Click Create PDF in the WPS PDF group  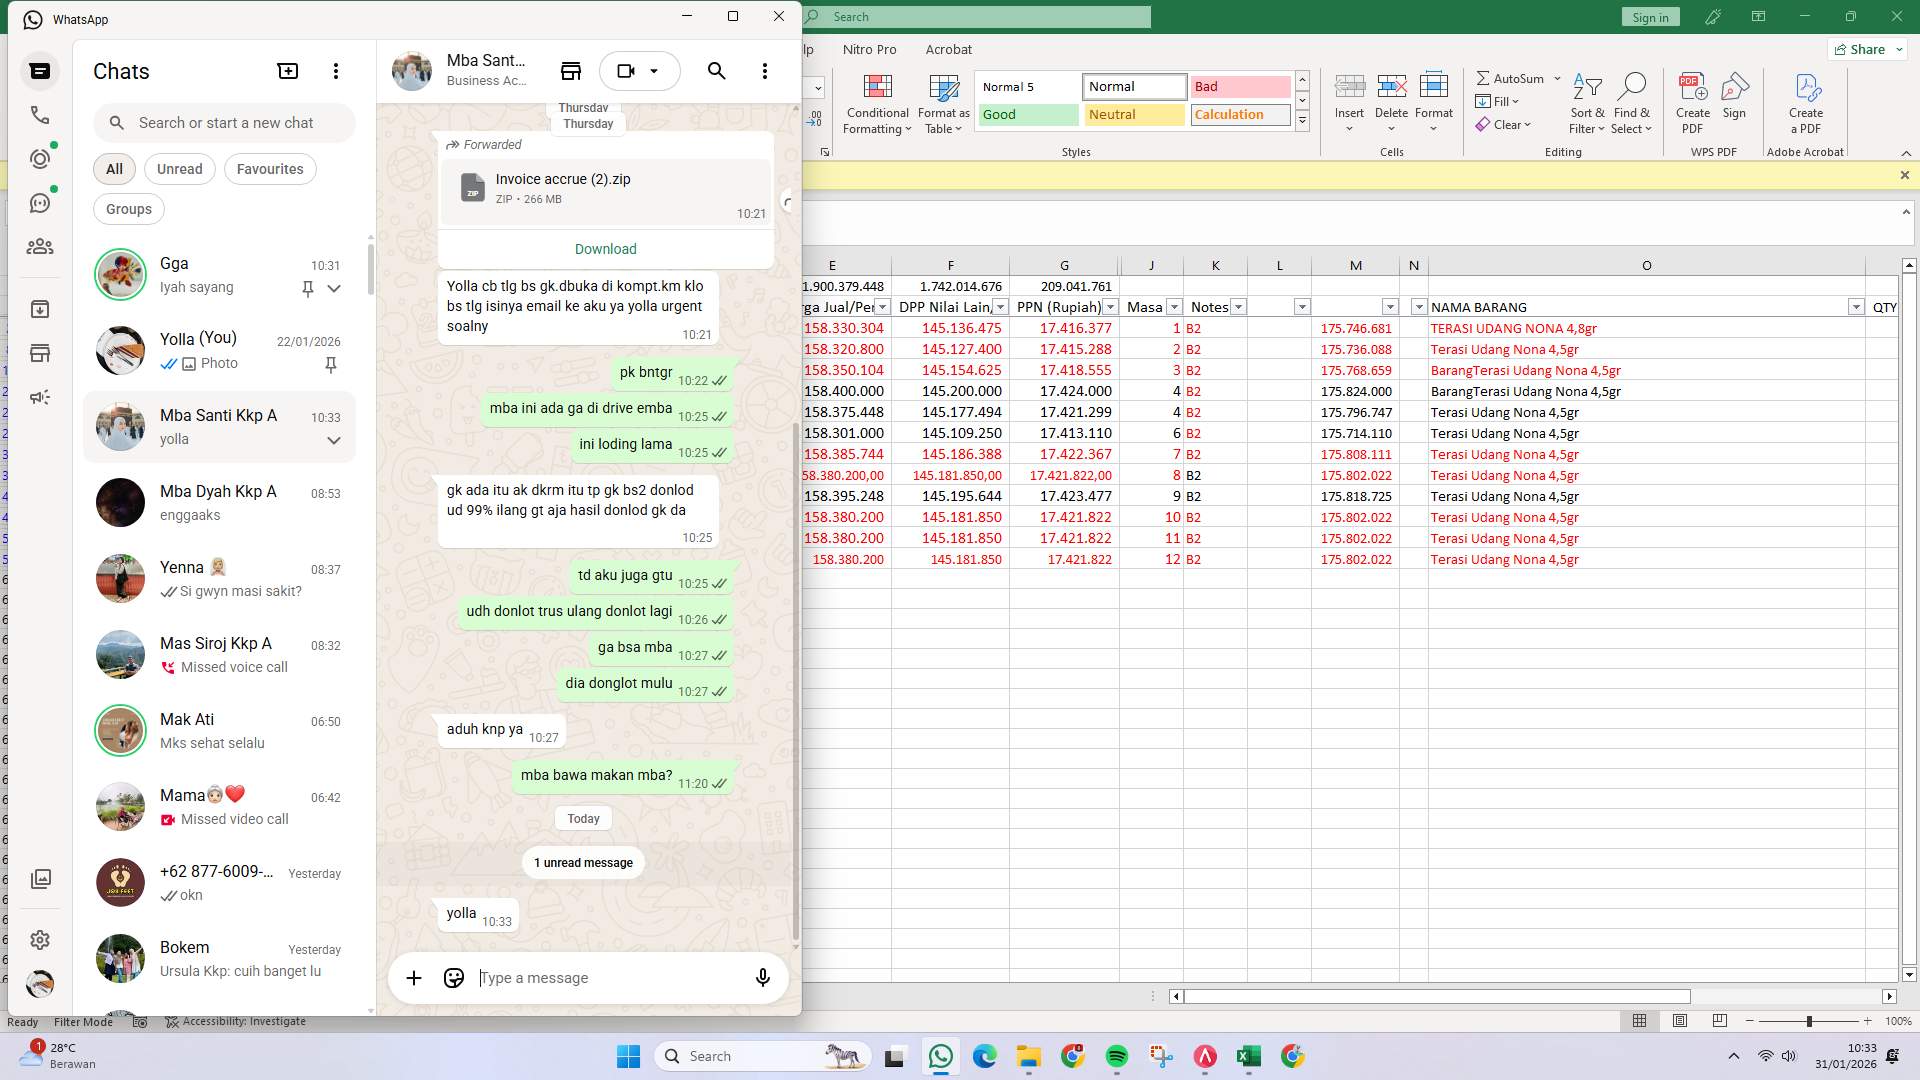pyautogui.click(x=1692, y=100)
